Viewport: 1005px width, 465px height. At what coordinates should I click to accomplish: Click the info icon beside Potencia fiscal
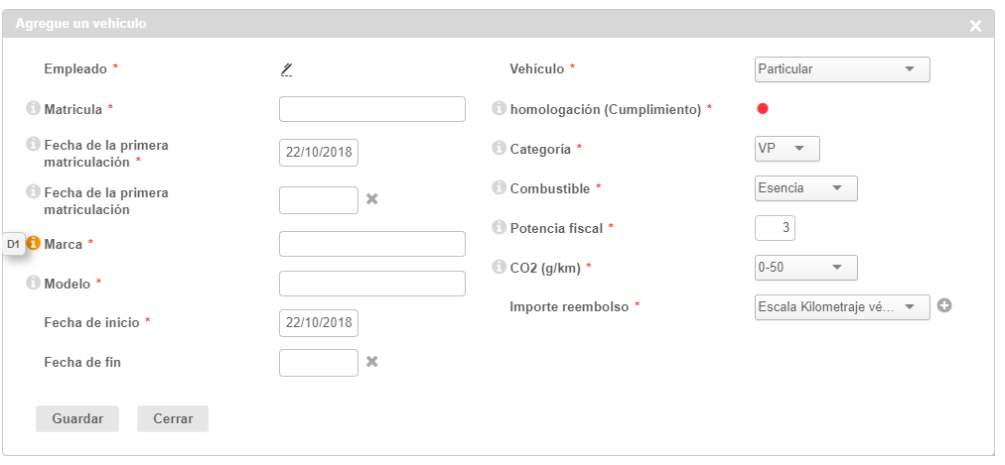pyautogui.click(x=499, y=228)
